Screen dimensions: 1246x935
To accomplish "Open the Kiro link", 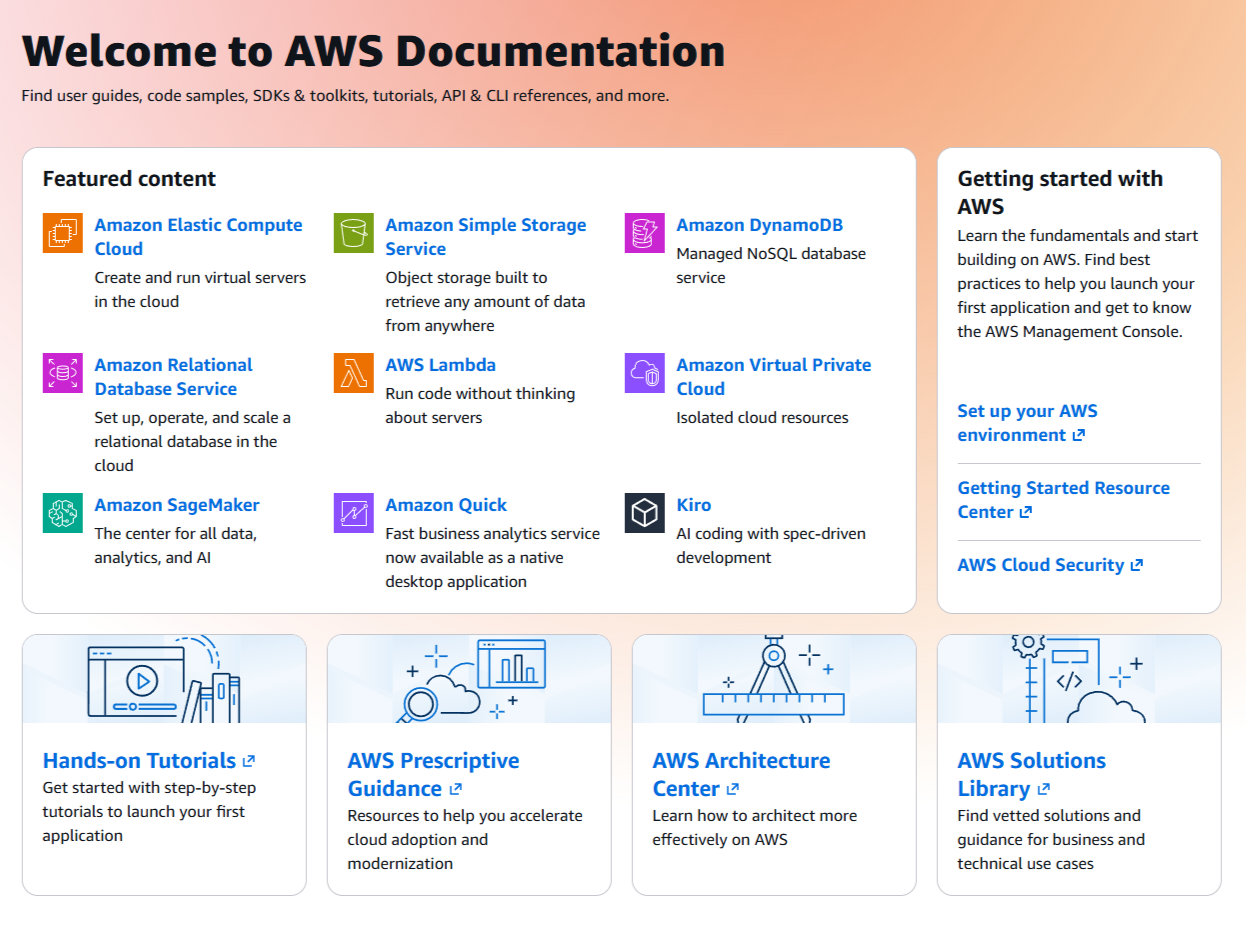I will 694,505.
